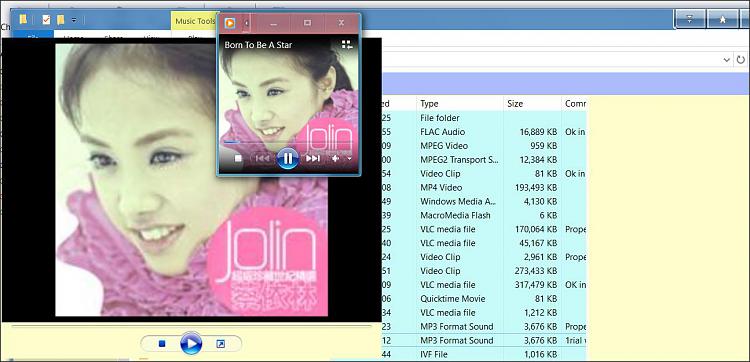750x362 pixels.
Task: Select the MPEG Video 959 KB row
Action: pyautogui.click(x=484, y=145)
